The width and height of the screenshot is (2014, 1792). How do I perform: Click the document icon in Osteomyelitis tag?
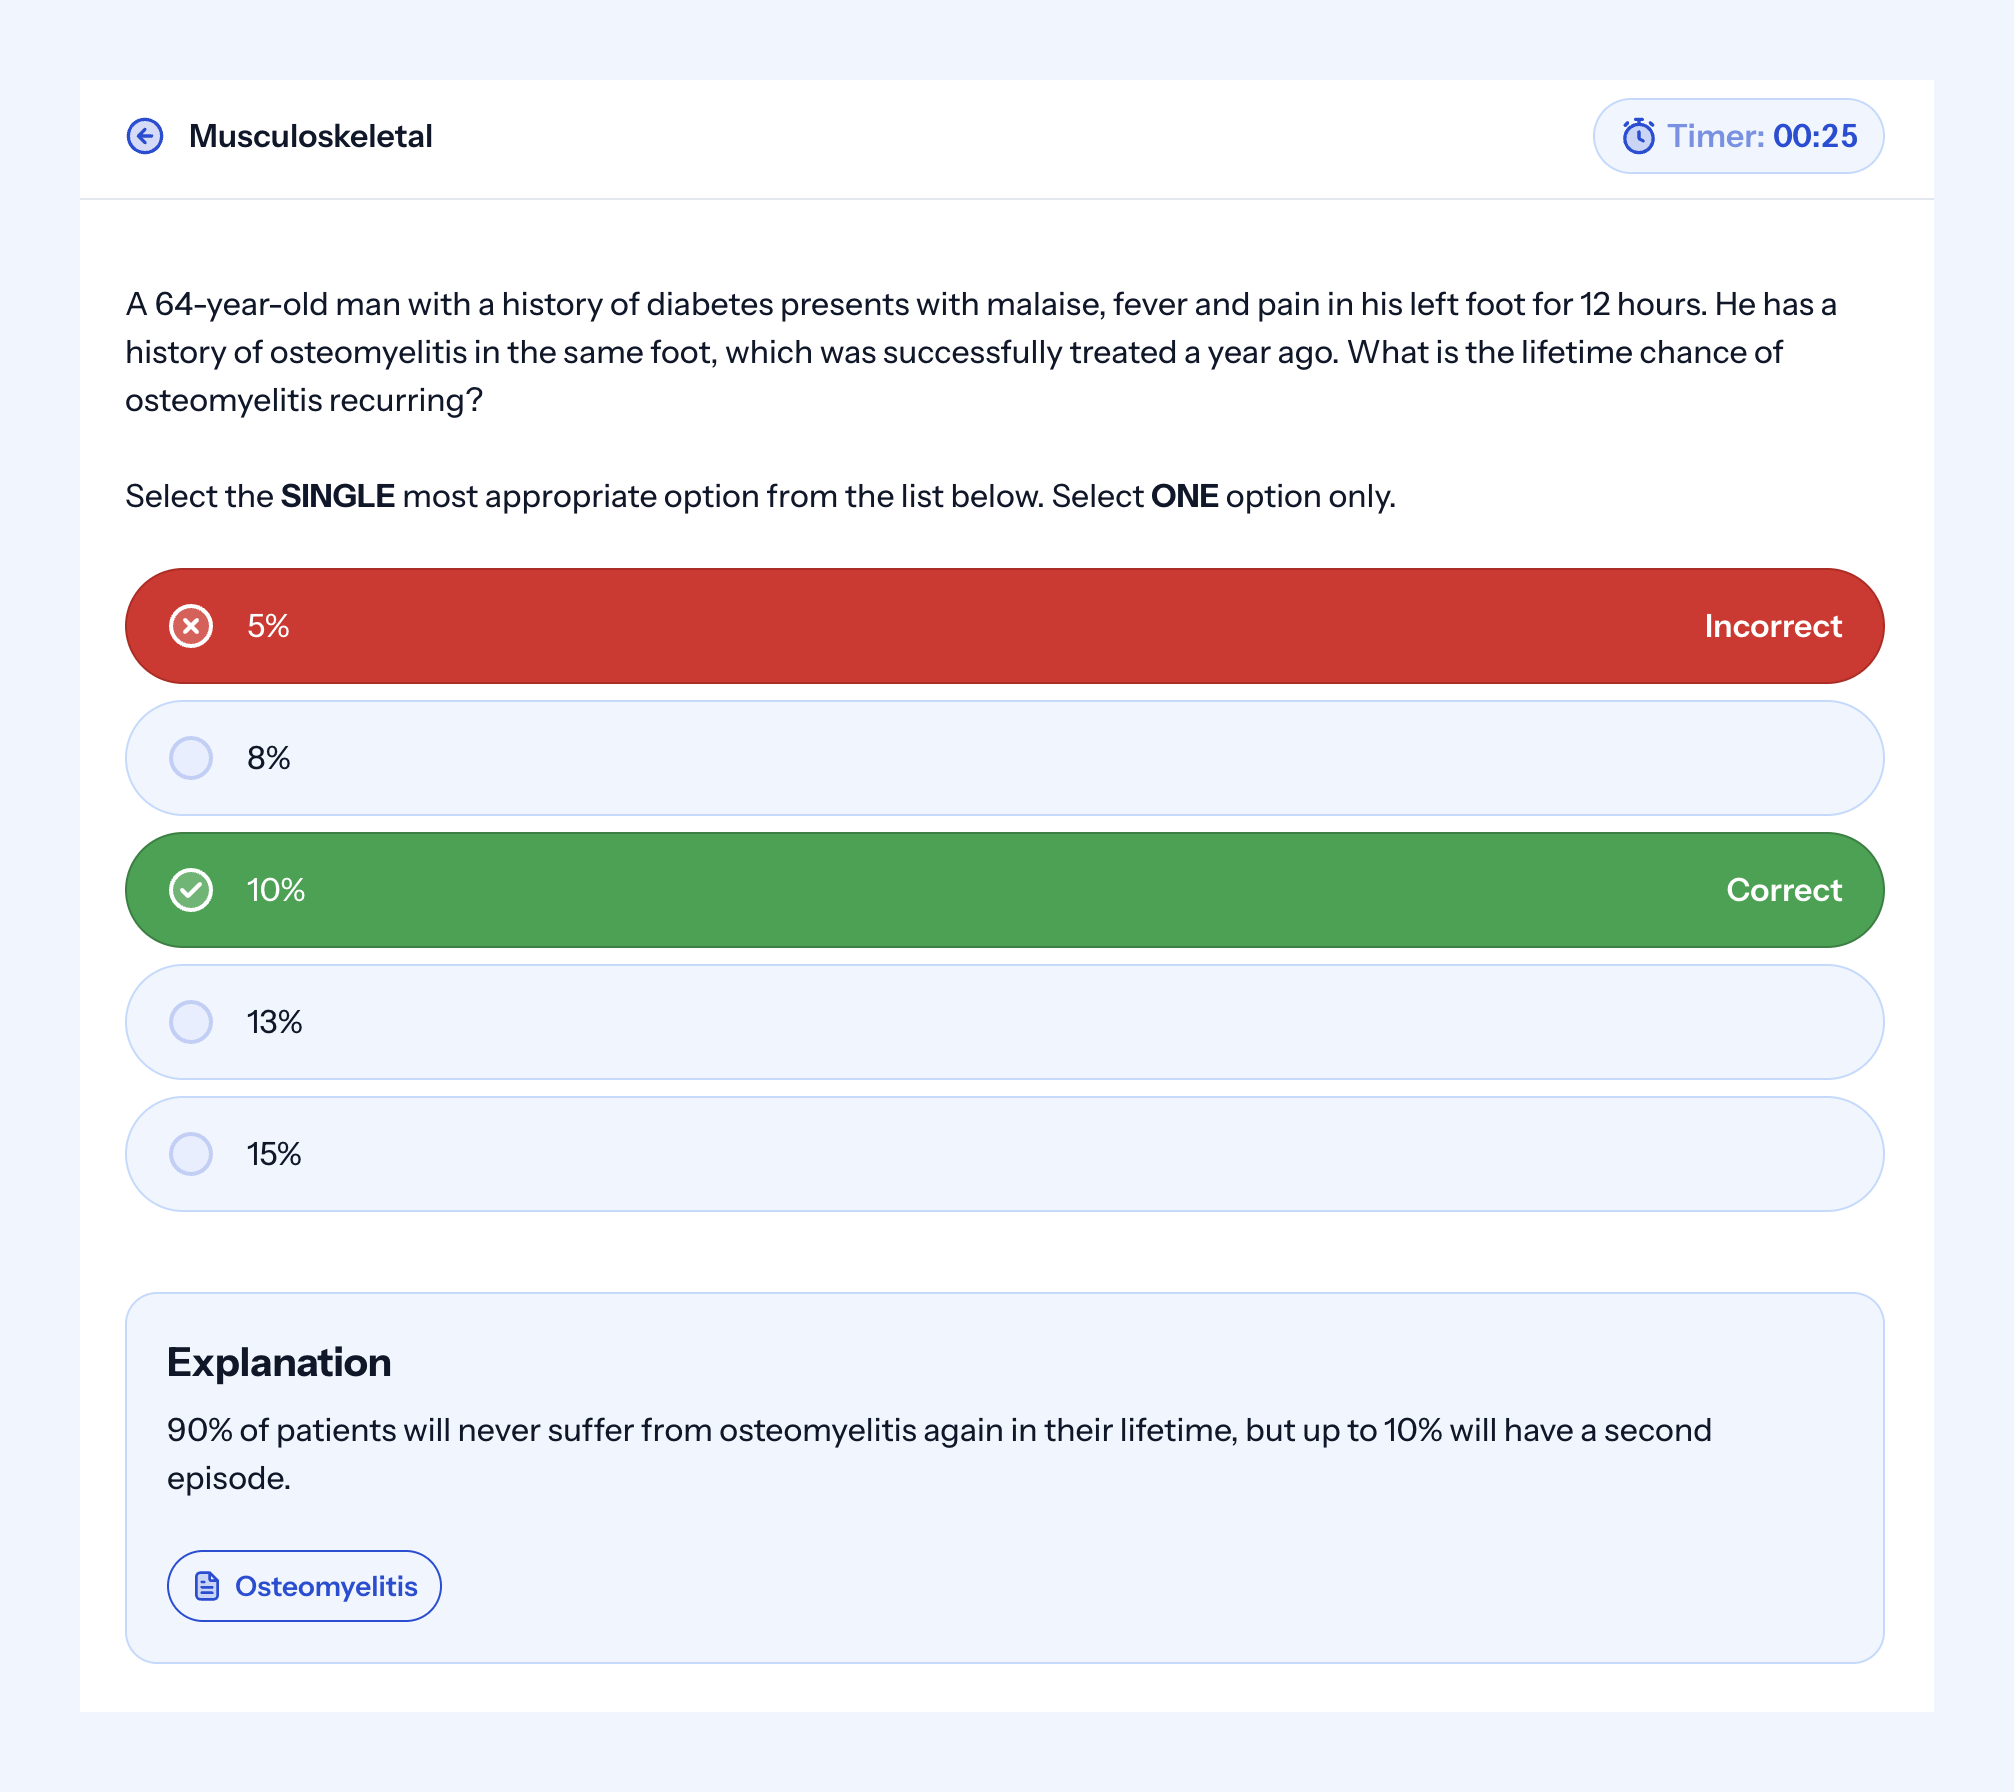[x=207, y=1586]
